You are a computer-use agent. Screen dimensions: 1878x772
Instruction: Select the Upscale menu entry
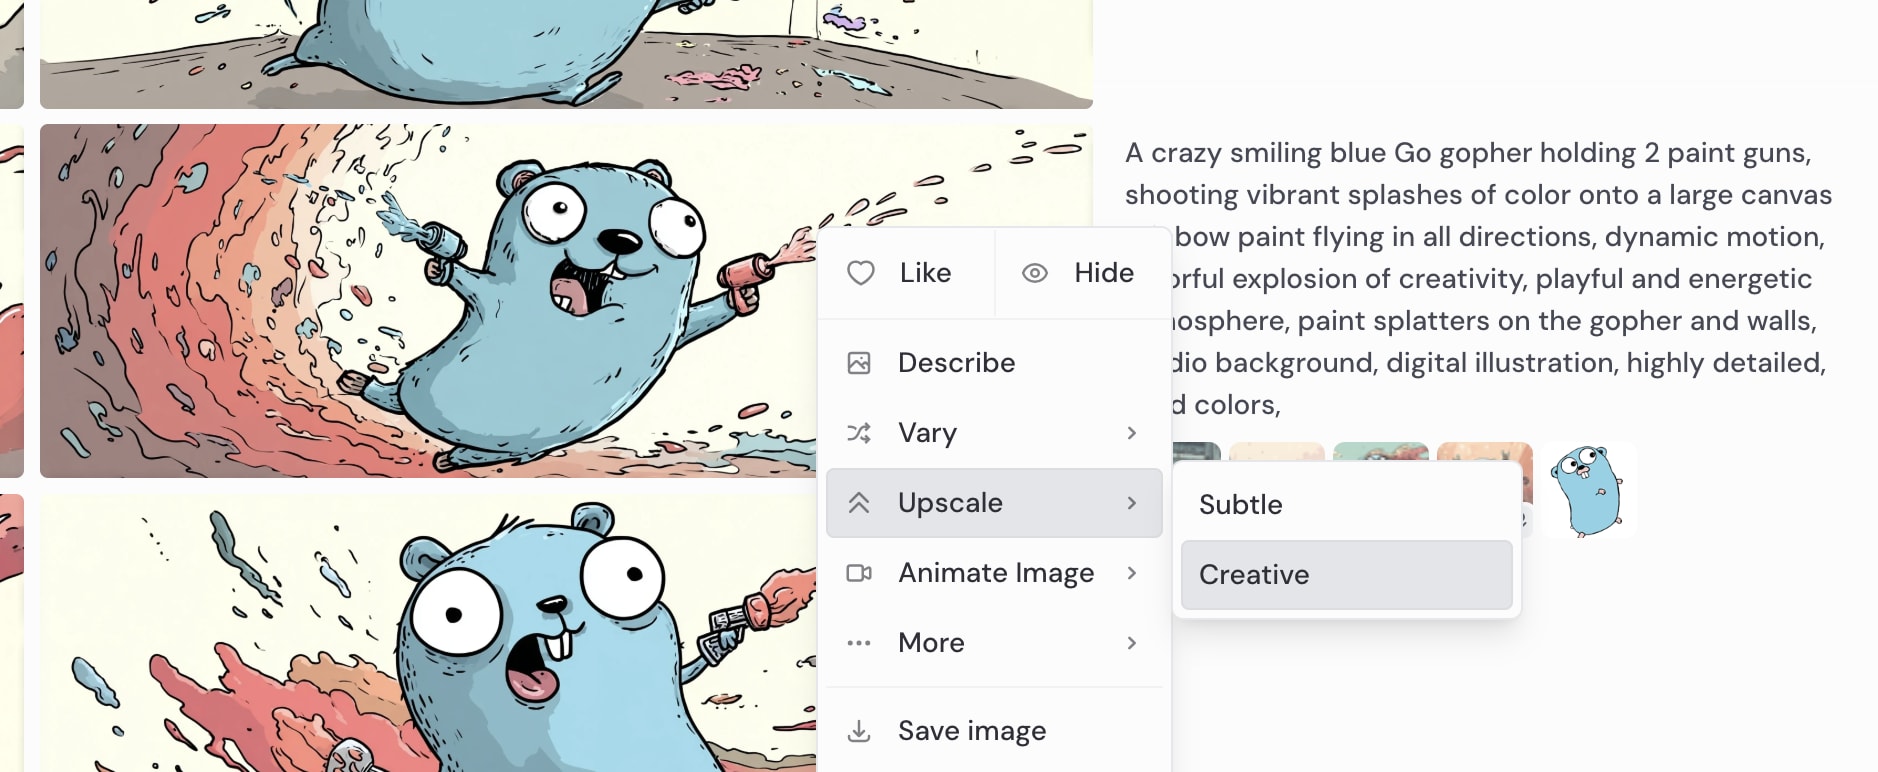tap(994, 503)
